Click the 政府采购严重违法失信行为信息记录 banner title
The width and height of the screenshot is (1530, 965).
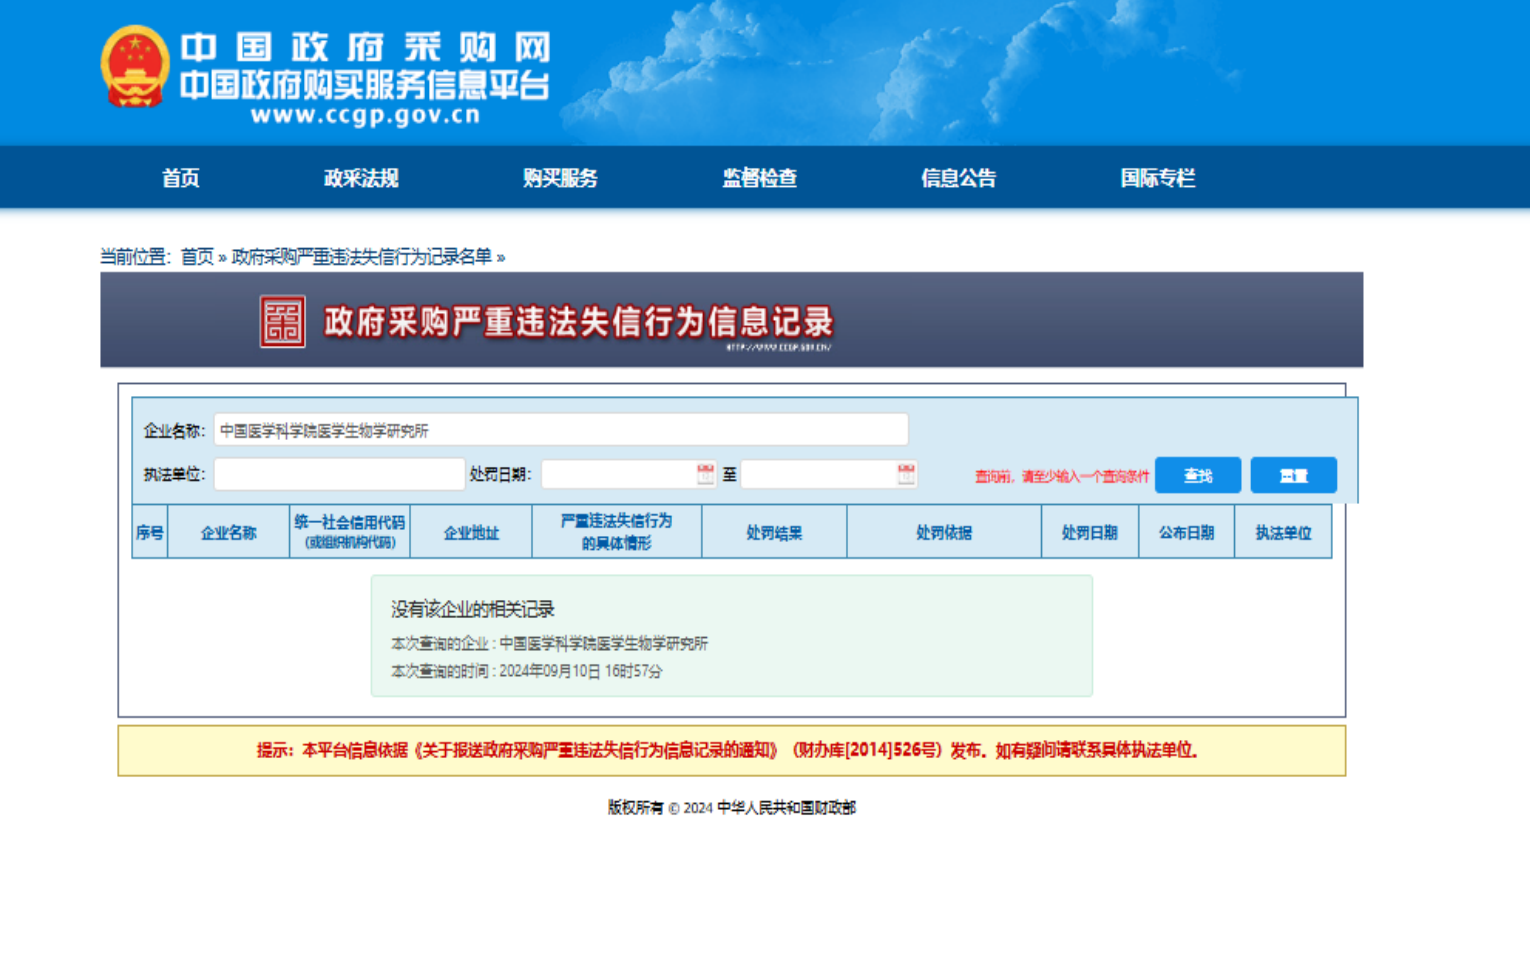[x=578, y=322]
